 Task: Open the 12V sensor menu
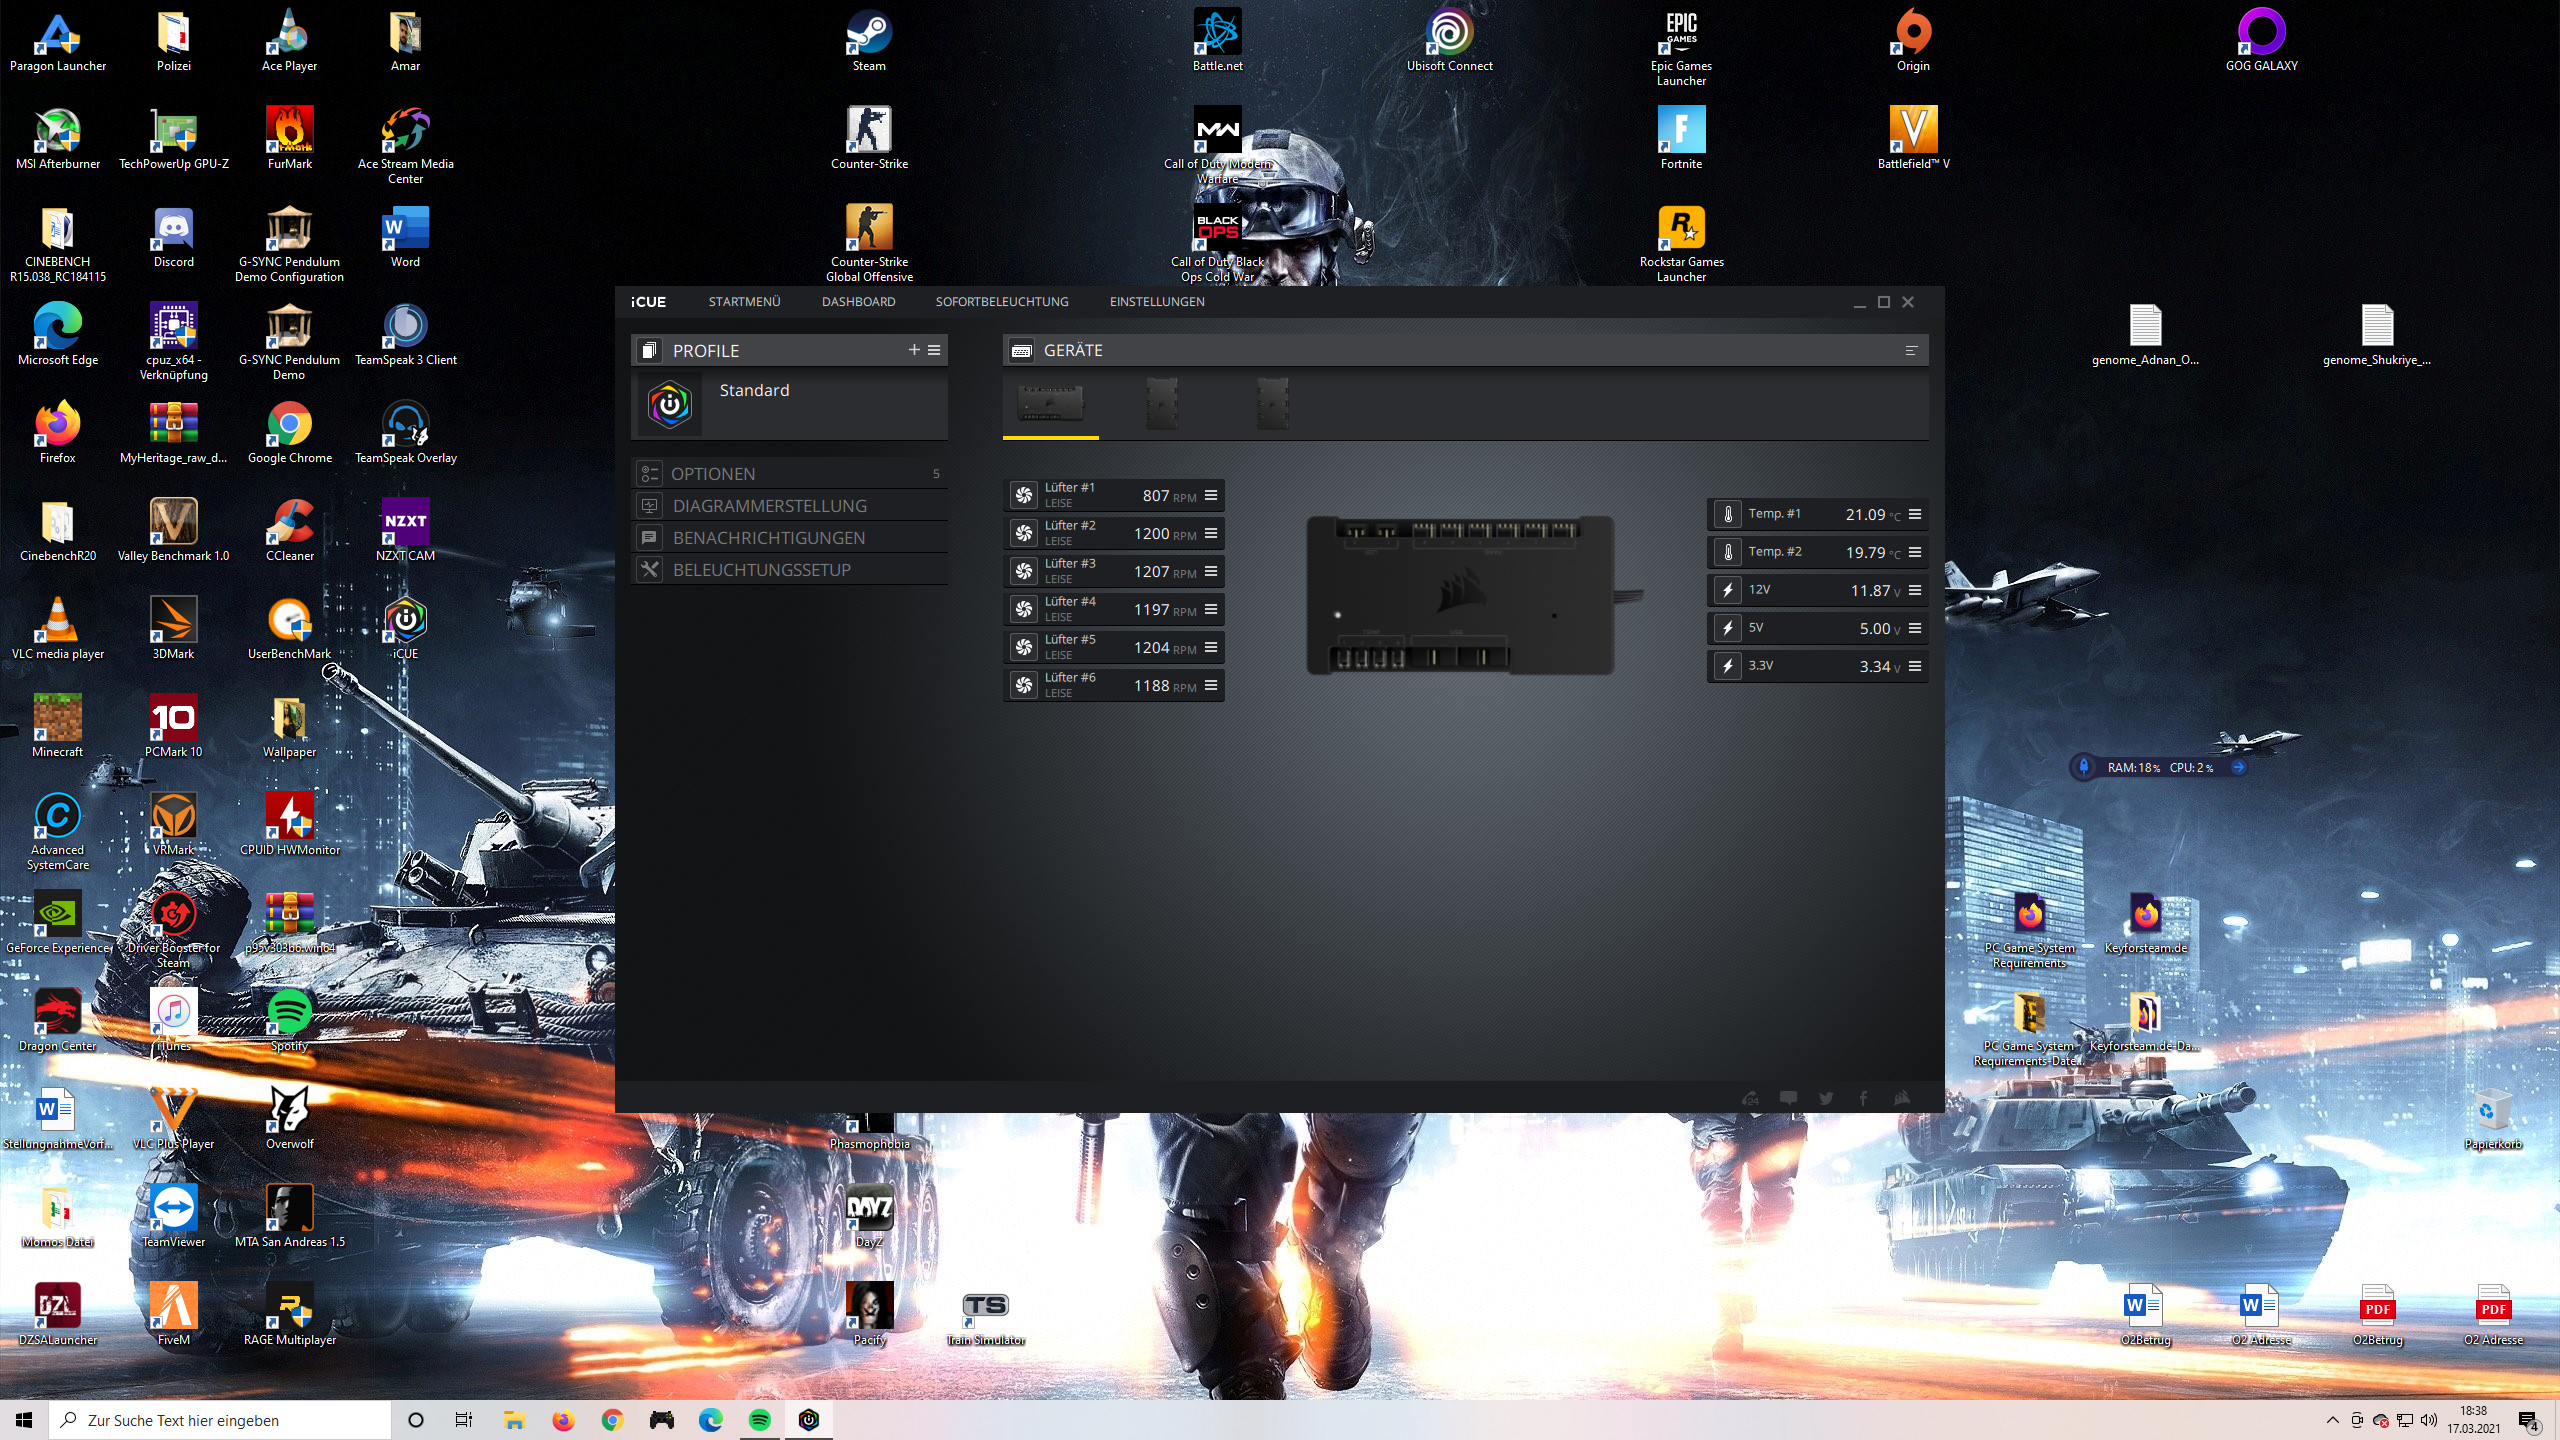(1915, 590)
